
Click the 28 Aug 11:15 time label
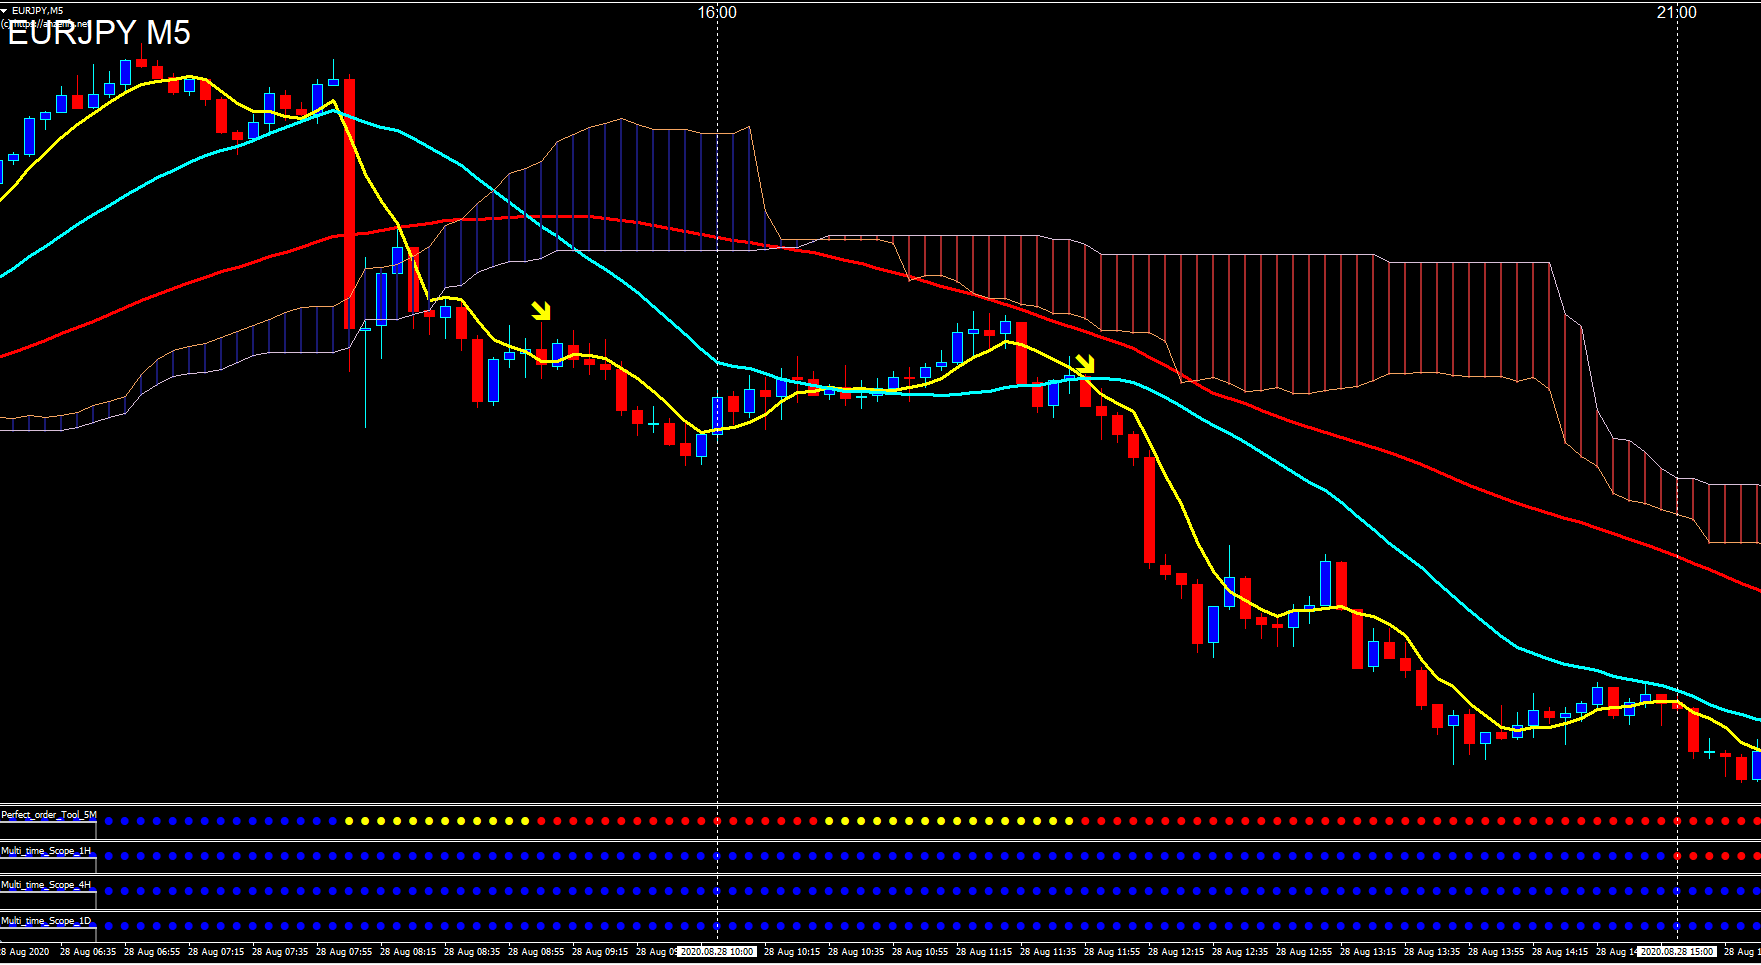984,952
